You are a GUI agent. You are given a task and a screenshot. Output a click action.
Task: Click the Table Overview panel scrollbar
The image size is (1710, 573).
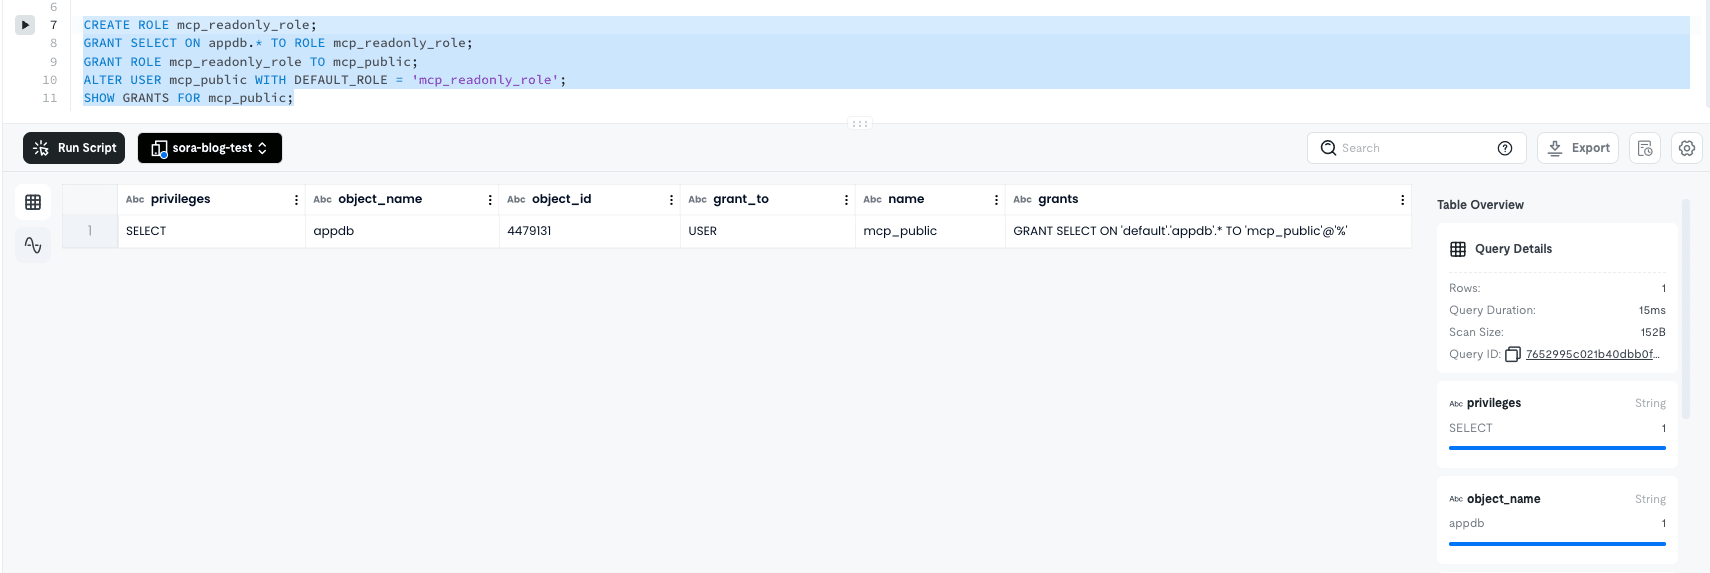tap(1686, 308)
